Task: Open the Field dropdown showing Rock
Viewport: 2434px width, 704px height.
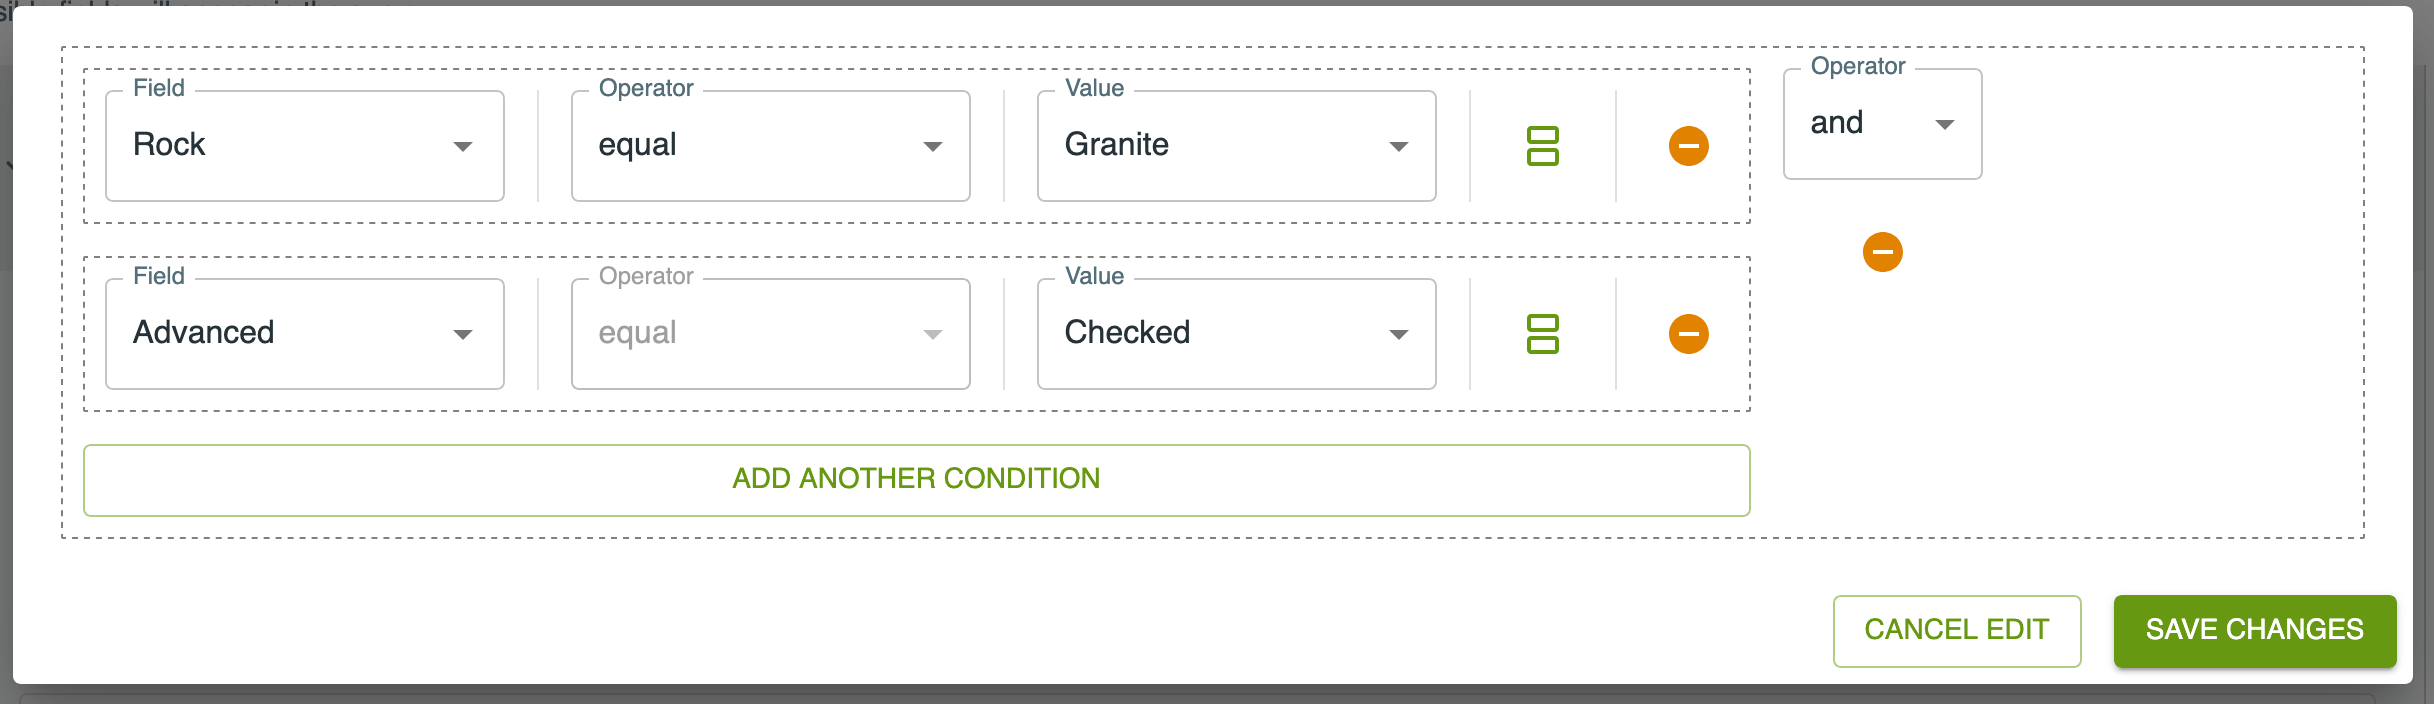Action: click(x=304, y=146)
